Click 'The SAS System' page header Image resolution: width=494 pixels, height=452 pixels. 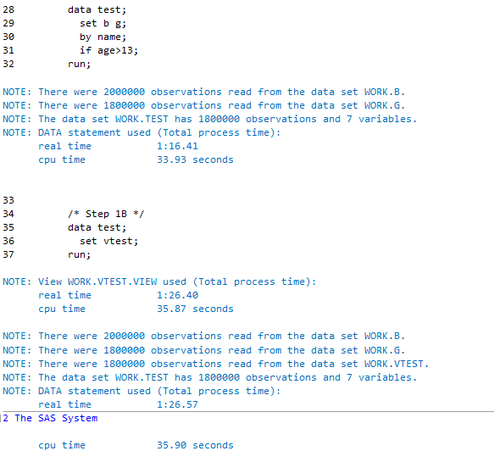pyautogui.click(x=56, y=418)
